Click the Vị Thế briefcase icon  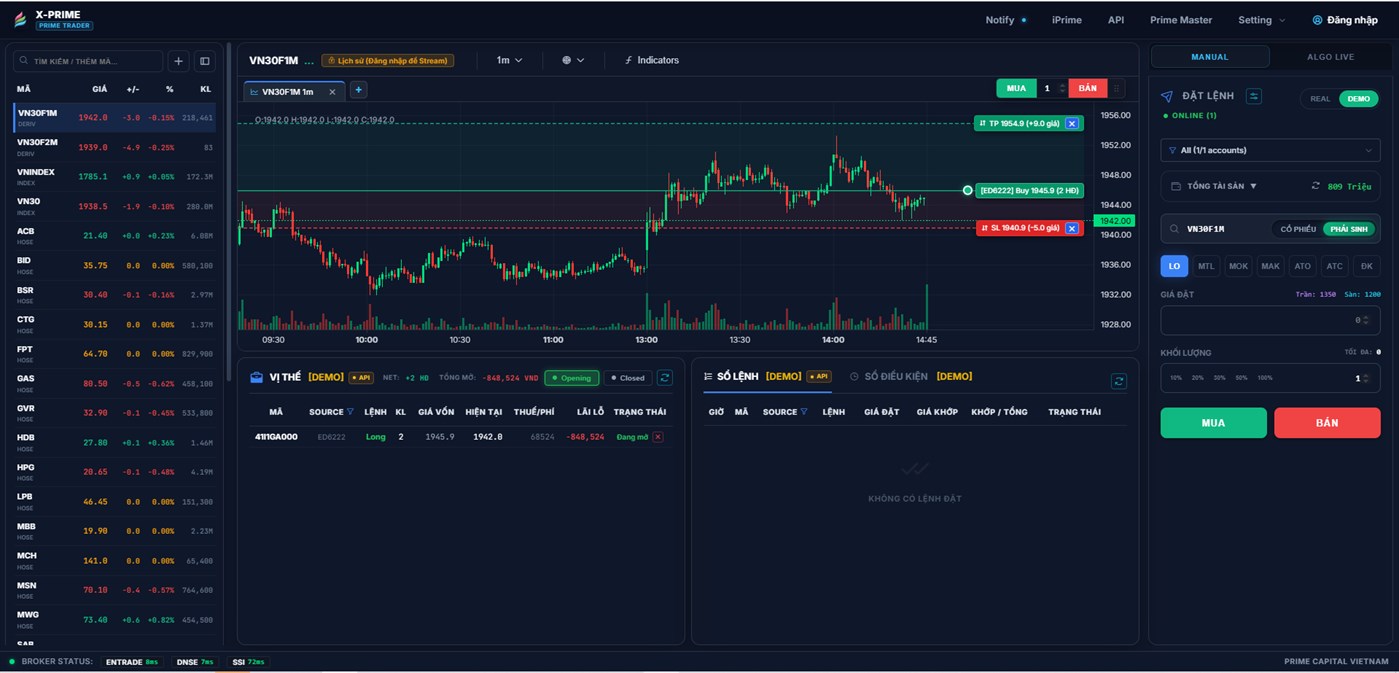point(257,377)
